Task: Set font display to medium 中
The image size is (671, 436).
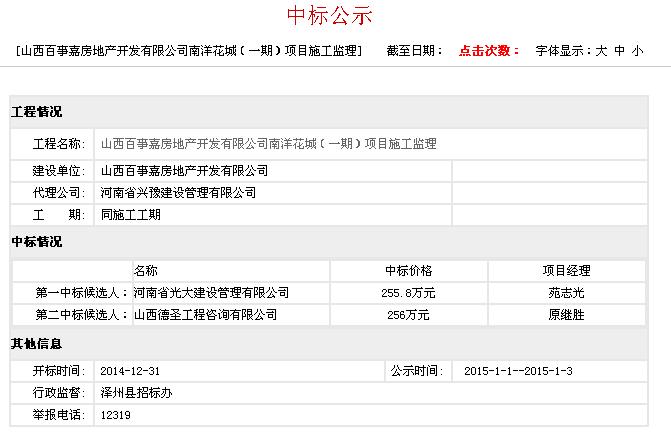Action: pyautogui.click(x=619, y=51)
